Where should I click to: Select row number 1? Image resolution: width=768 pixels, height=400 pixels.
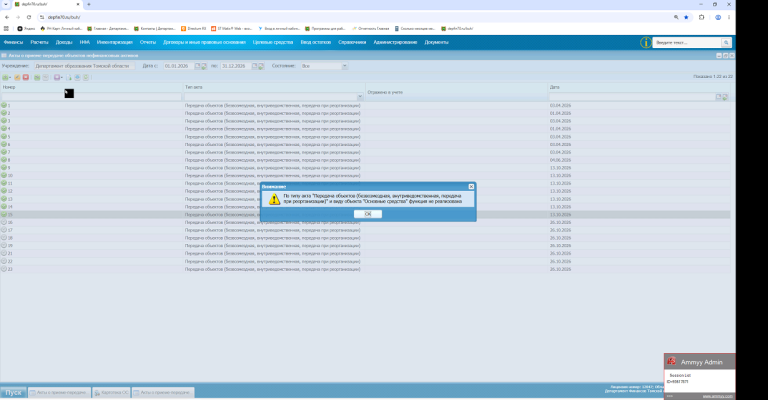[365, 105]
